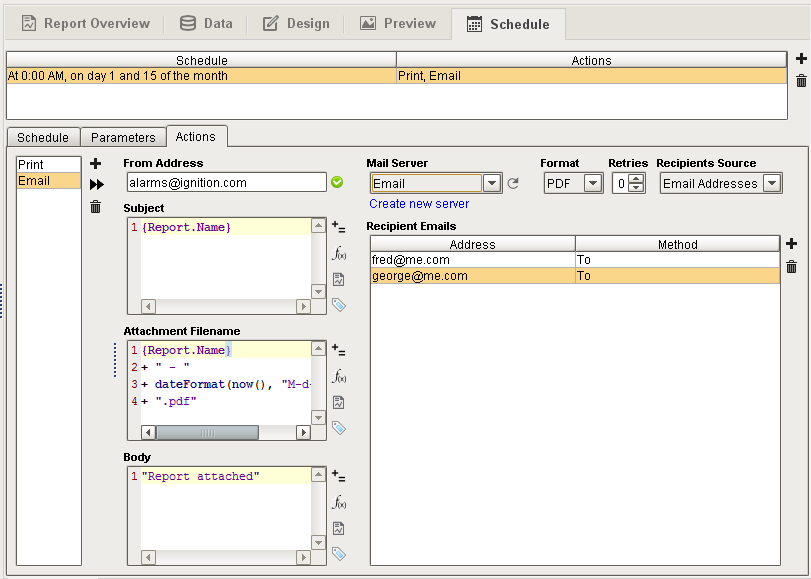
Task: Open the Parameters tab
Action: 123,137
